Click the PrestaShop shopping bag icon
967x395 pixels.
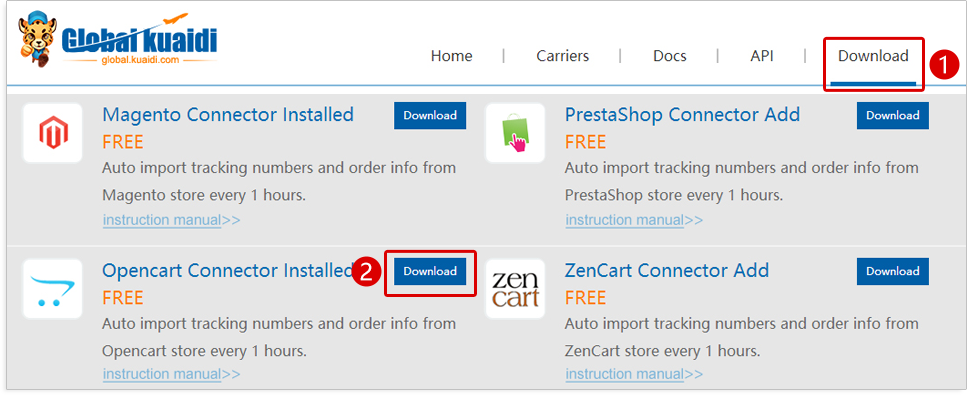(x=515, y=133)
